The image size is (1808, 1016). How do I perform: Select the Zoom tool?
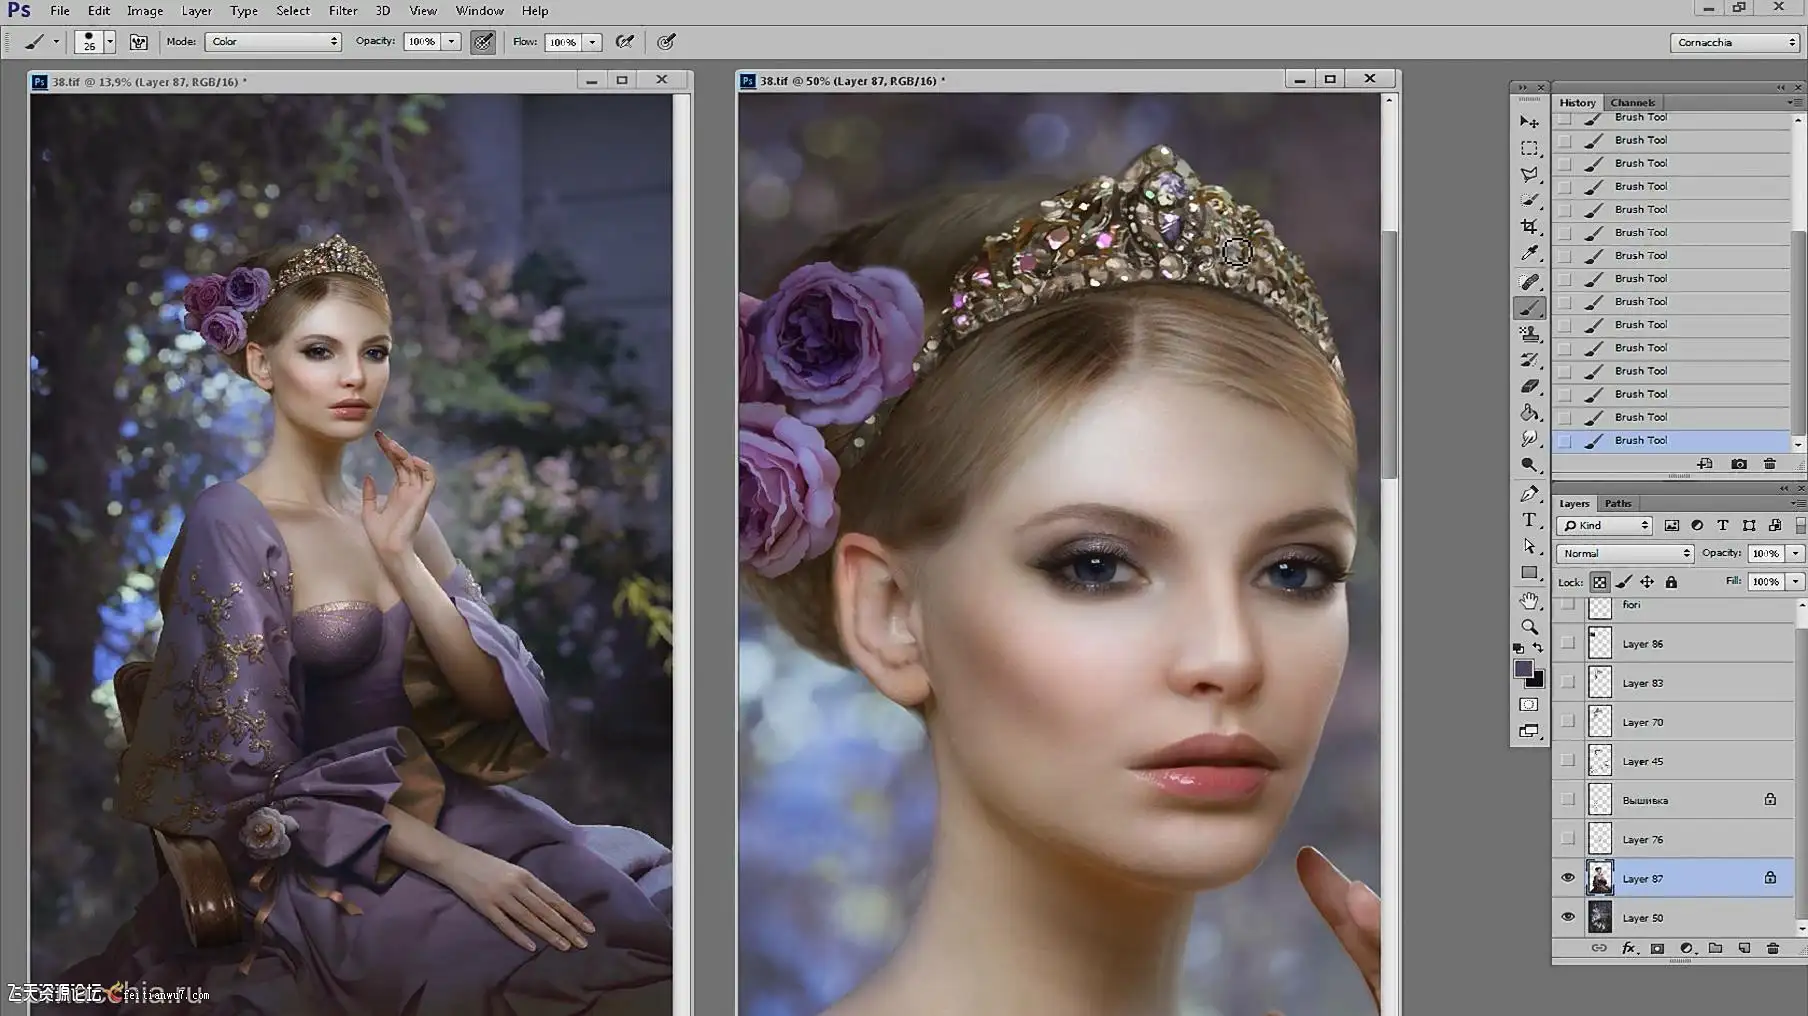(x=1529, y=627)
